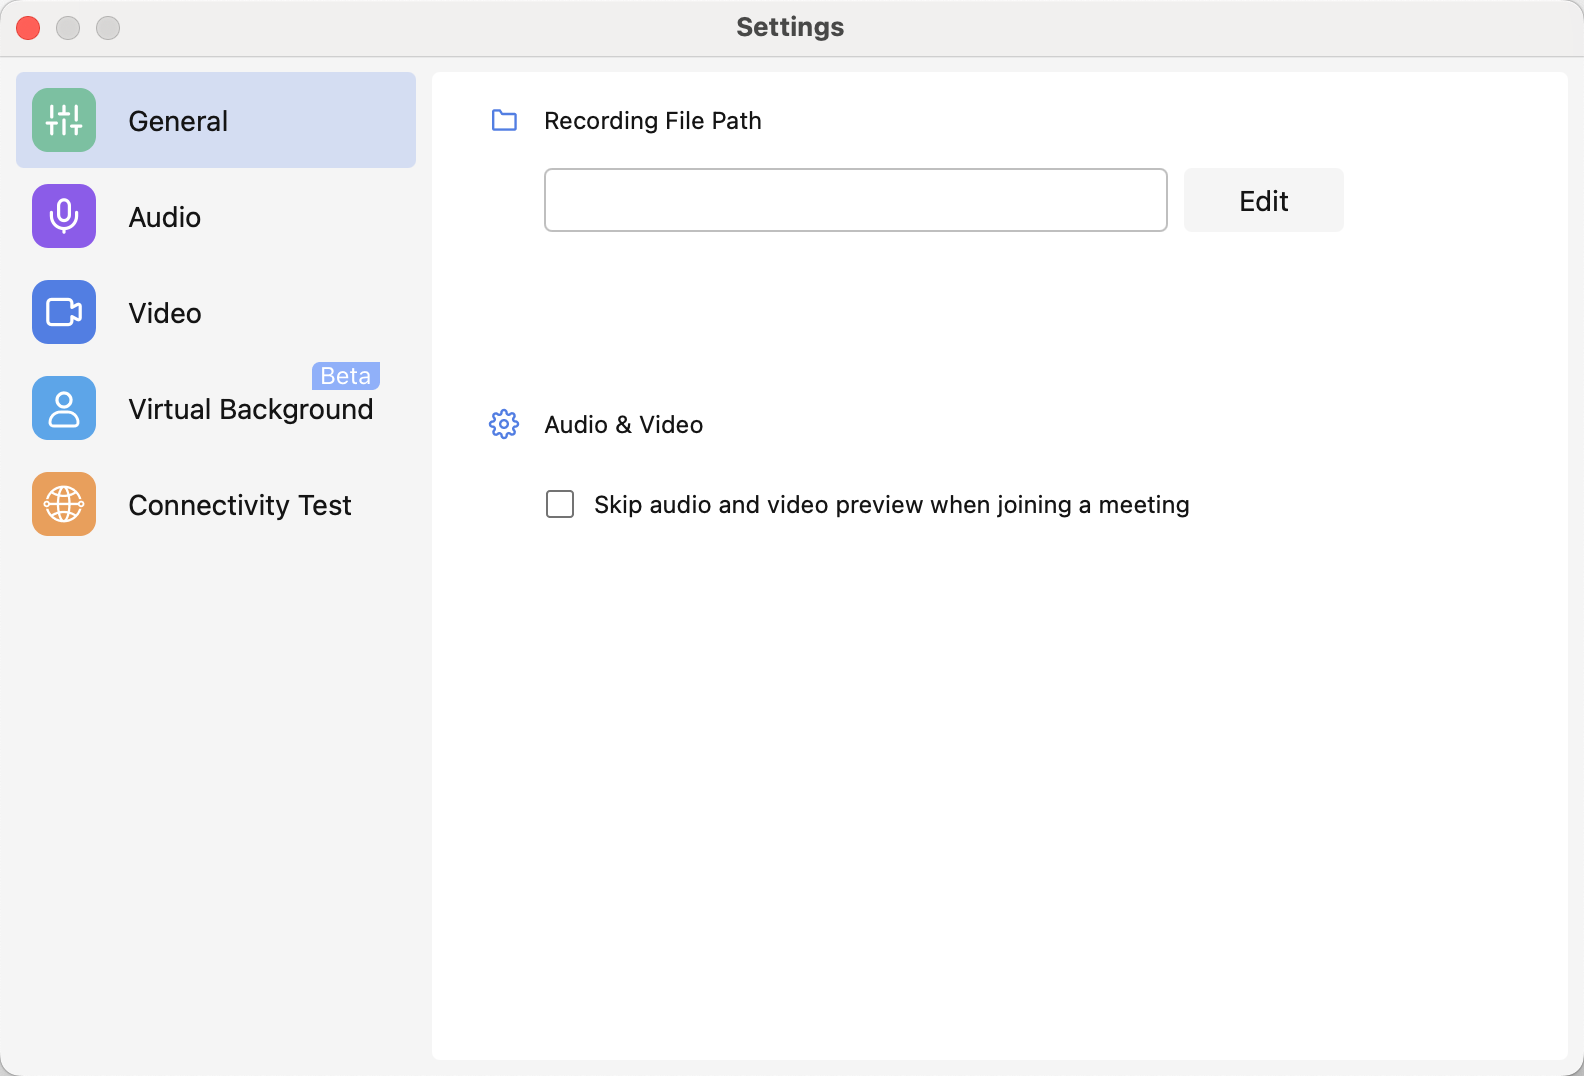Select the blue camera Video icon
Screen dimensions: 1584x1076
pyautogui.click(x=64, y=312)
